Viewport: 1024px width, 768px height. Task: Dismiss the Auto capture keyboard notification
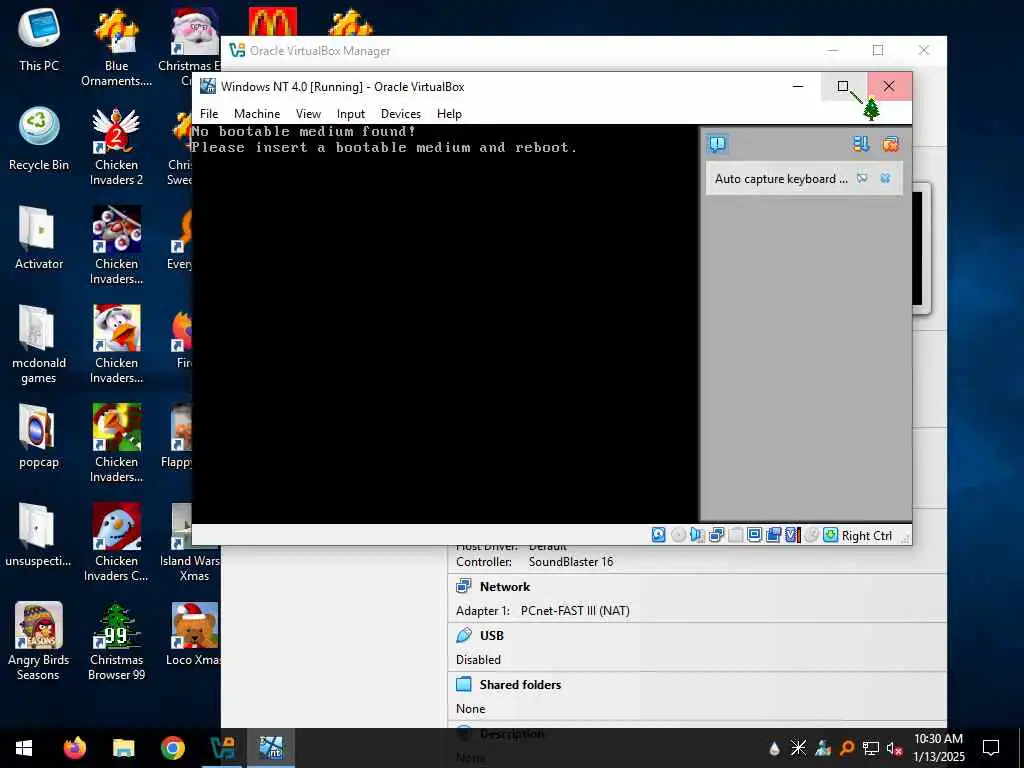click(x=885, y=178)
